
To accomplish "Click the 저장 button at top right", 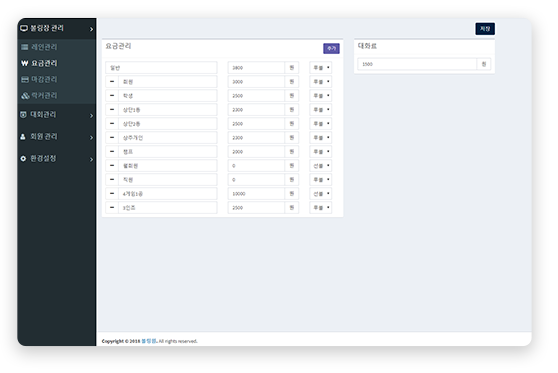I will pyautogui.click(x=485, y=29).
